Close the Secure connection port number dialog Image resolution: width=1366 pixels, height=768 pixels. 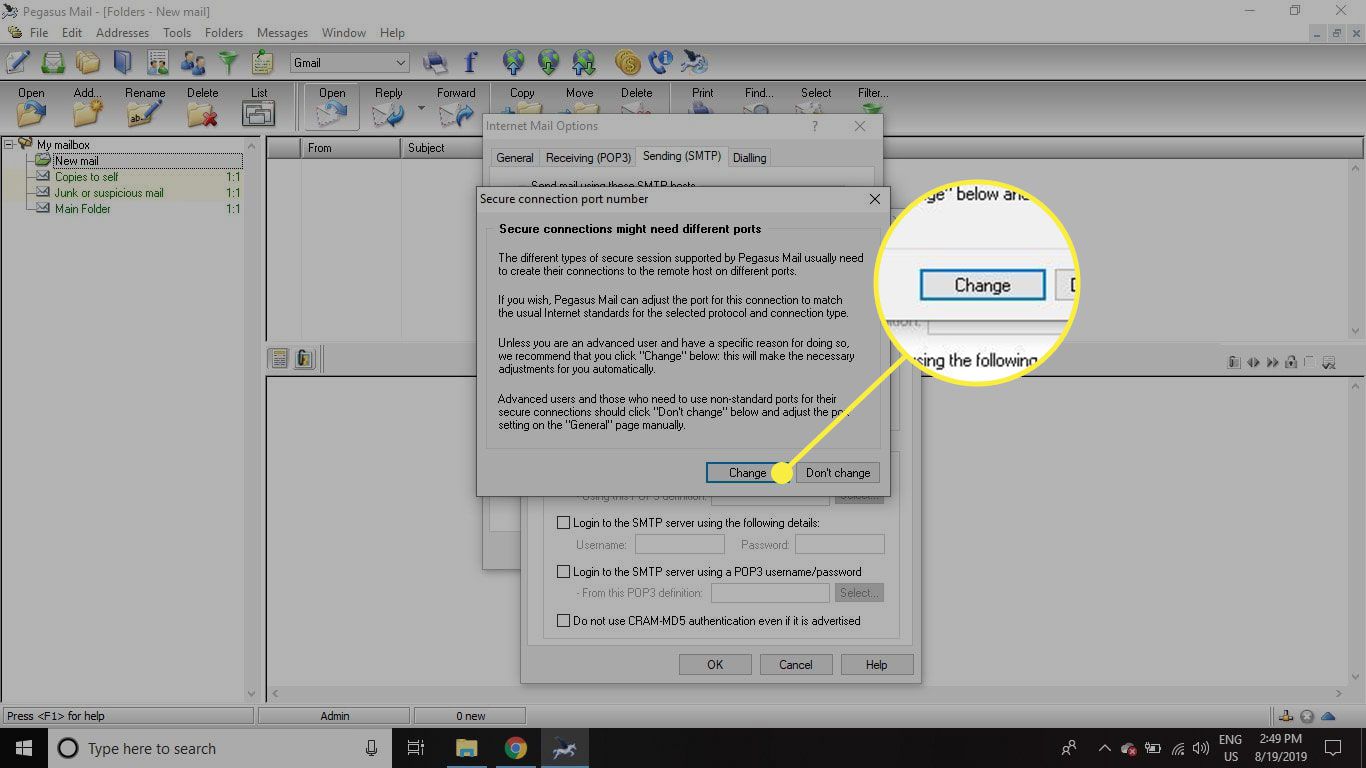pyautogui.click(x=874, y=199)
